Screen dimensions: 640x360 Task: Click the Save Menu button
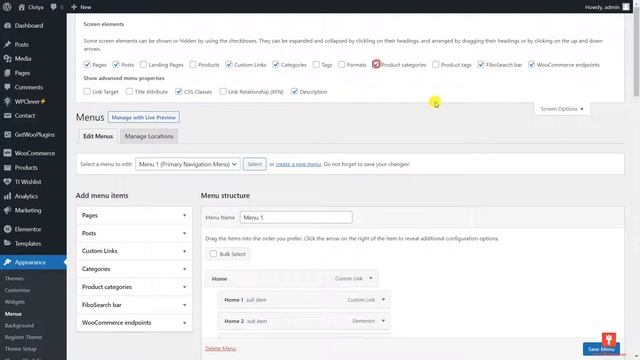(x=601, y=349)
